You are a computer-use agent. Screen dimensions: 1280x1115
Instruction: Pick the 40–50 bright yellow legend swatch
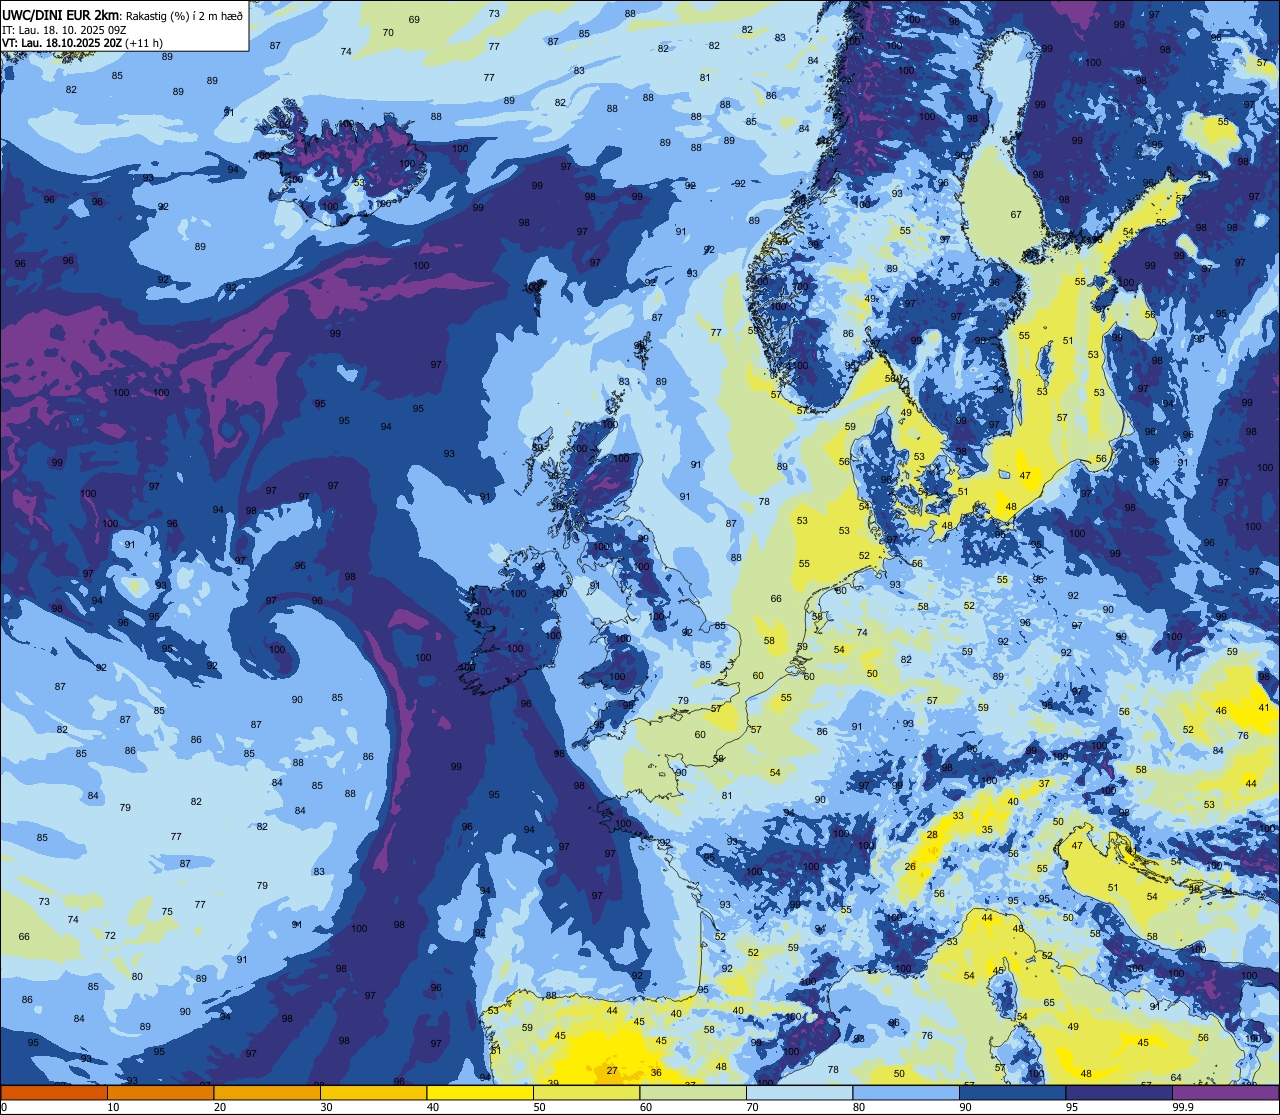[x=480, y=1092]
